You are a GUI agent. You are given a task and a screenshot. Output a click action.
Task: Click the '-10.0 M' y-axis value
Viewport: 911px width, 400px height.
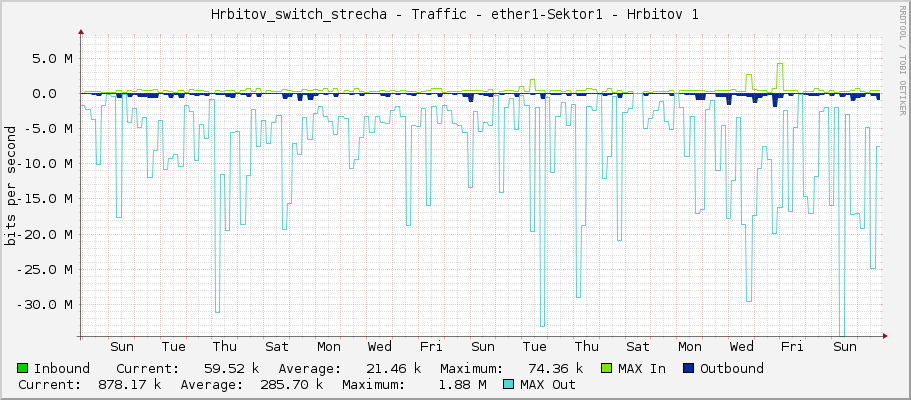pyautogui.click(x=44, y=164)
